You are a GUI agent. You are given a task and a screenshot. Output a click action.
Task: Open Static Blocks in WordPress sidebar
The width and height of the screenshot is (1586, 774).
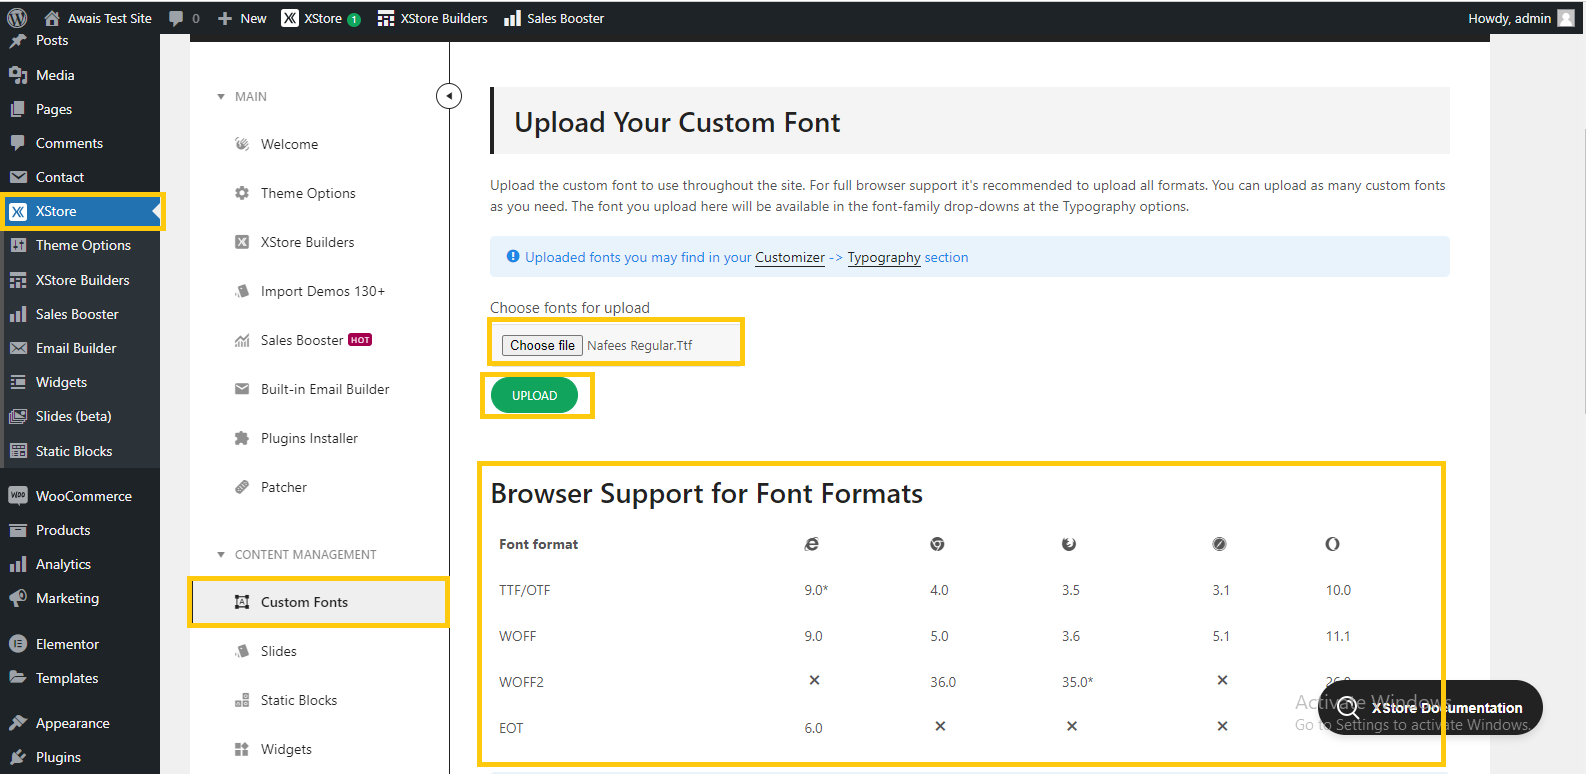point(74,451)
